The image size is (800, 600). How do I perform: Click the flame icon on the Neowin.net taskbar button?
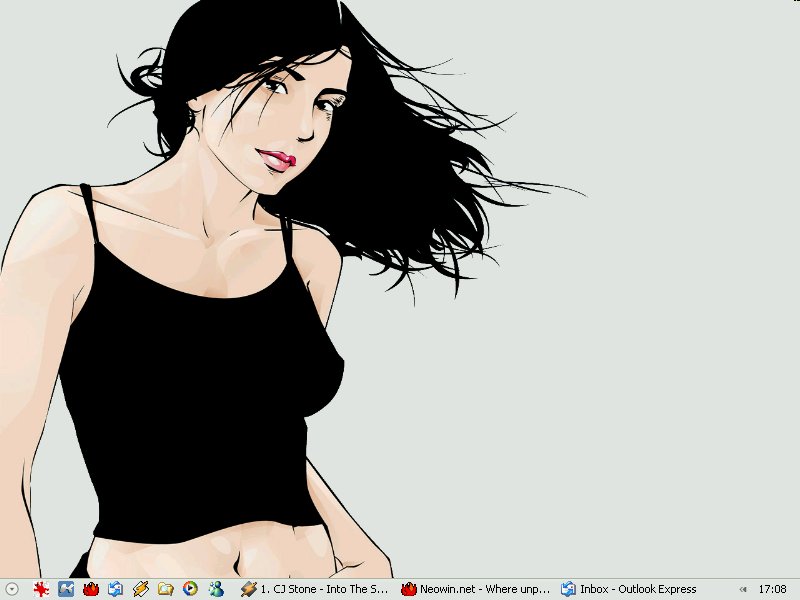point(409,589)
